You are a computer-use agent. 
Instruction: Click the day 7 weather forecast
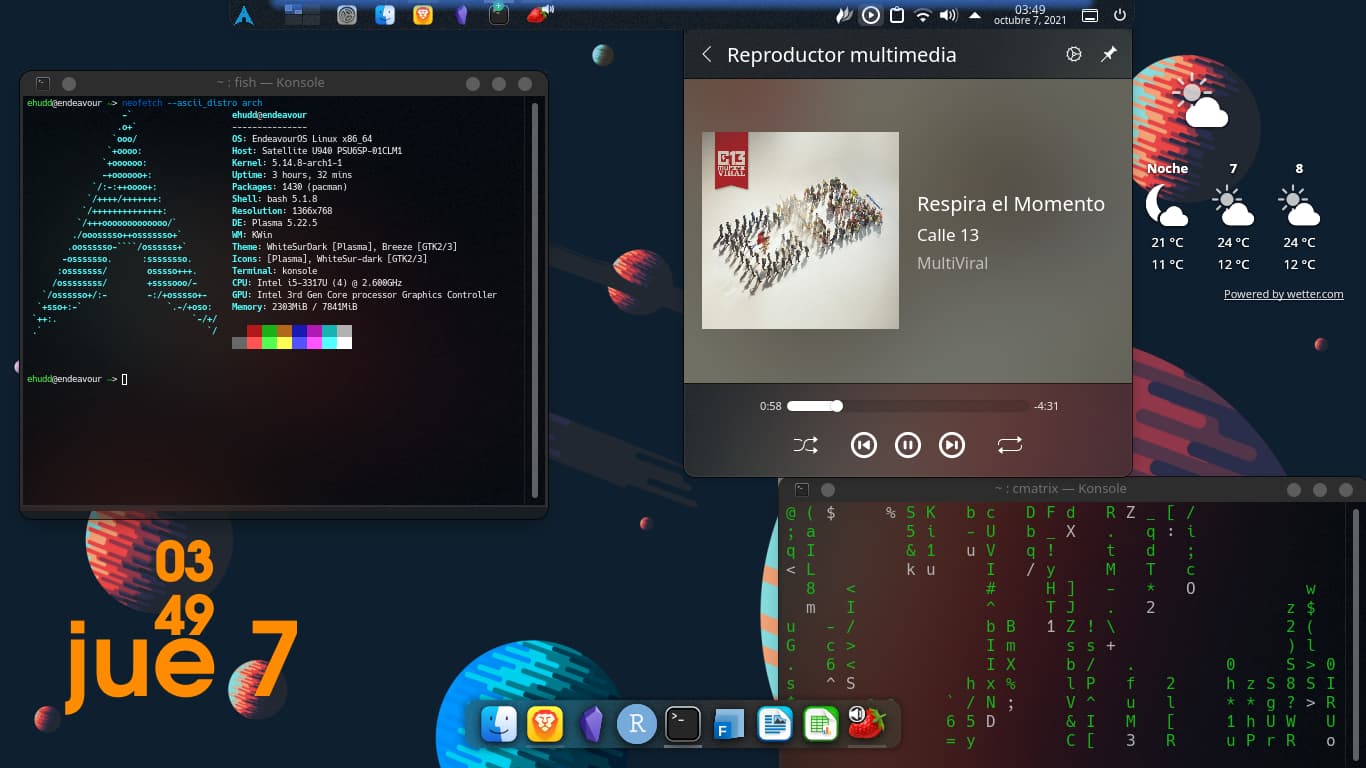[1233, 217]
